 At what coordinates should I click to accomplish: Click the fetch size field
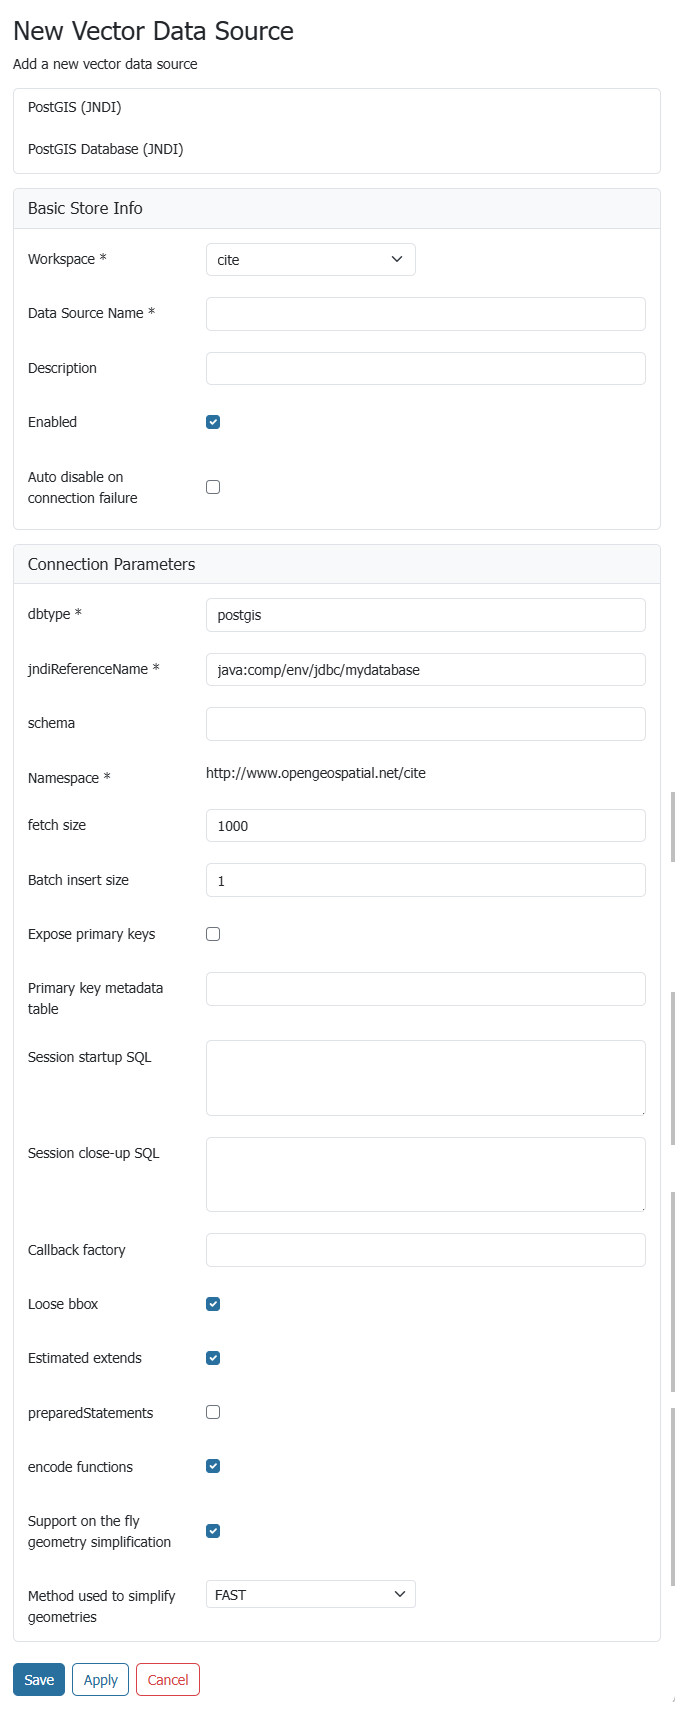(x=425, y=826)
